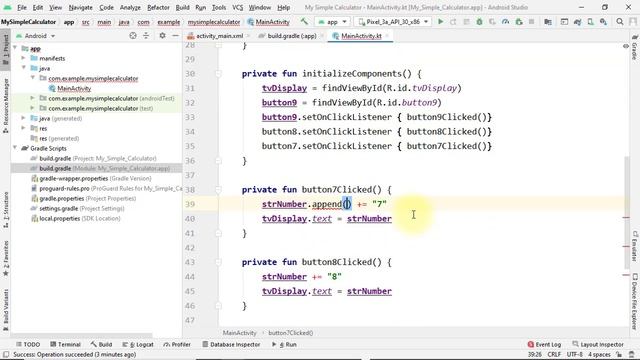This screenshot has width=640, height=360.
Task: Collapse the java folder
Action: pos(24,68)
